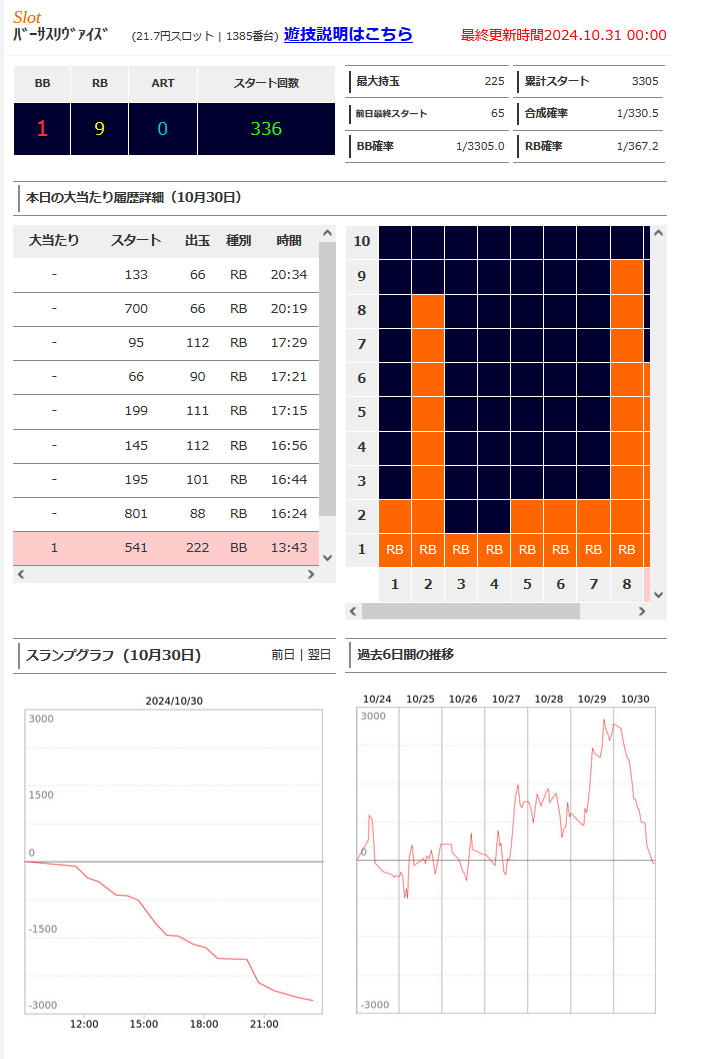Click right arrow of bonus chart horizontal scrollbar

click(x=642, y=611)
